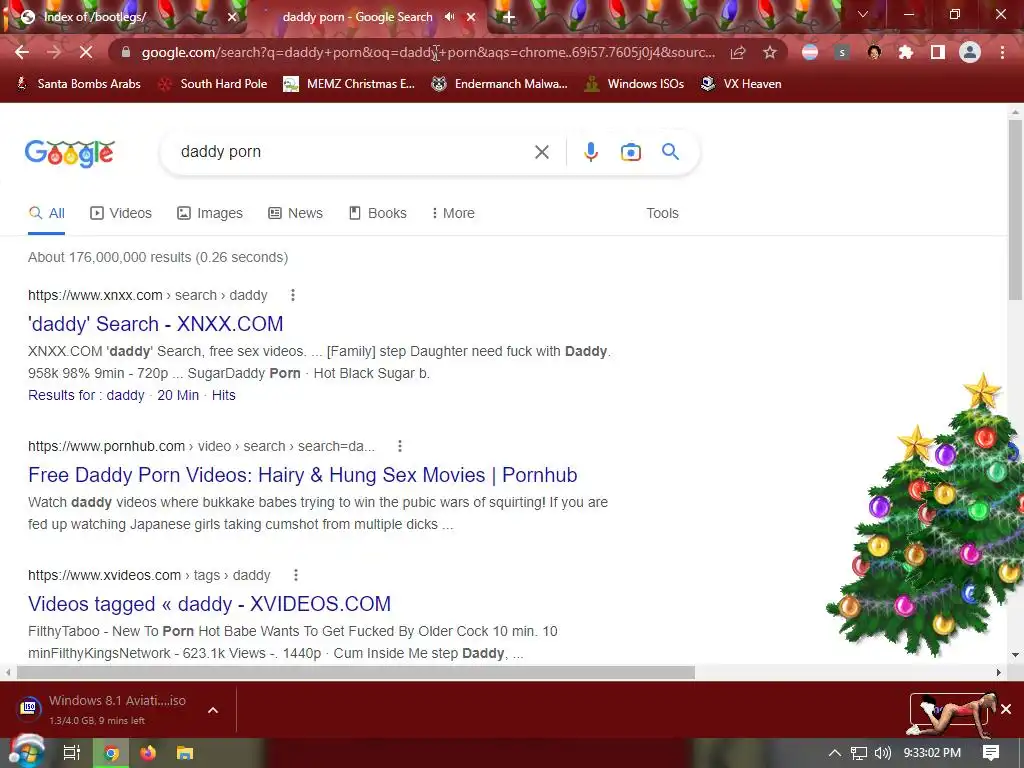Image resolution: width=1024 pixels, height=768 pixels.
Task: Switch to the Images results tab
Action: click(x=210, y=214)
